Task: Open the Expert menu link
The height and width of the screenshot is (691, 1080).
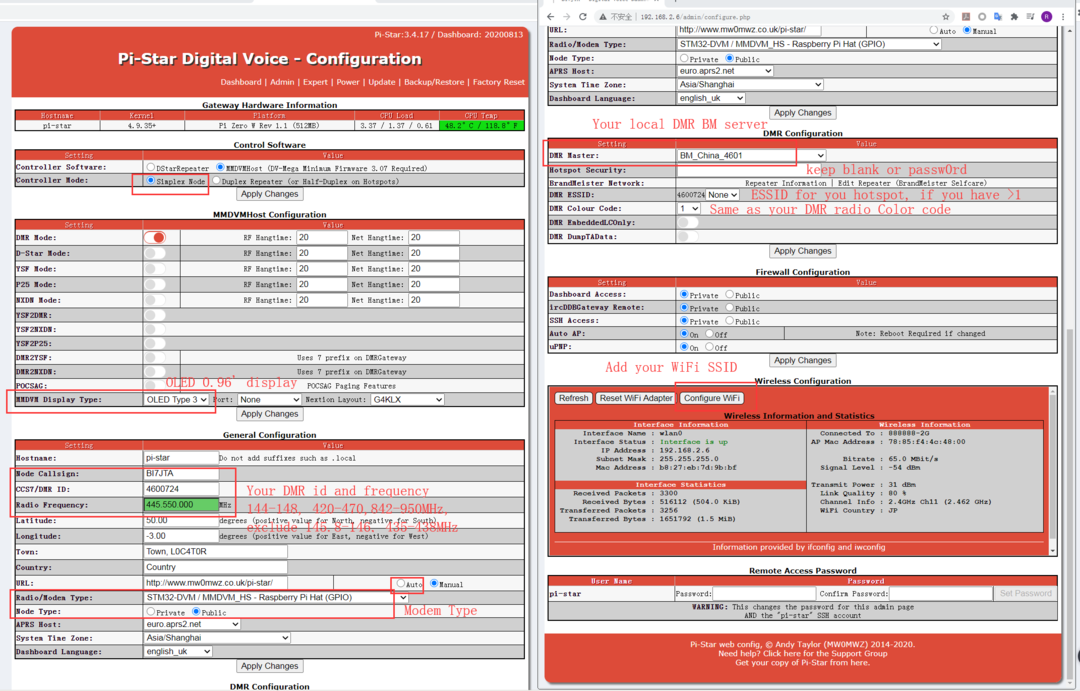Action: pos(315,82)
